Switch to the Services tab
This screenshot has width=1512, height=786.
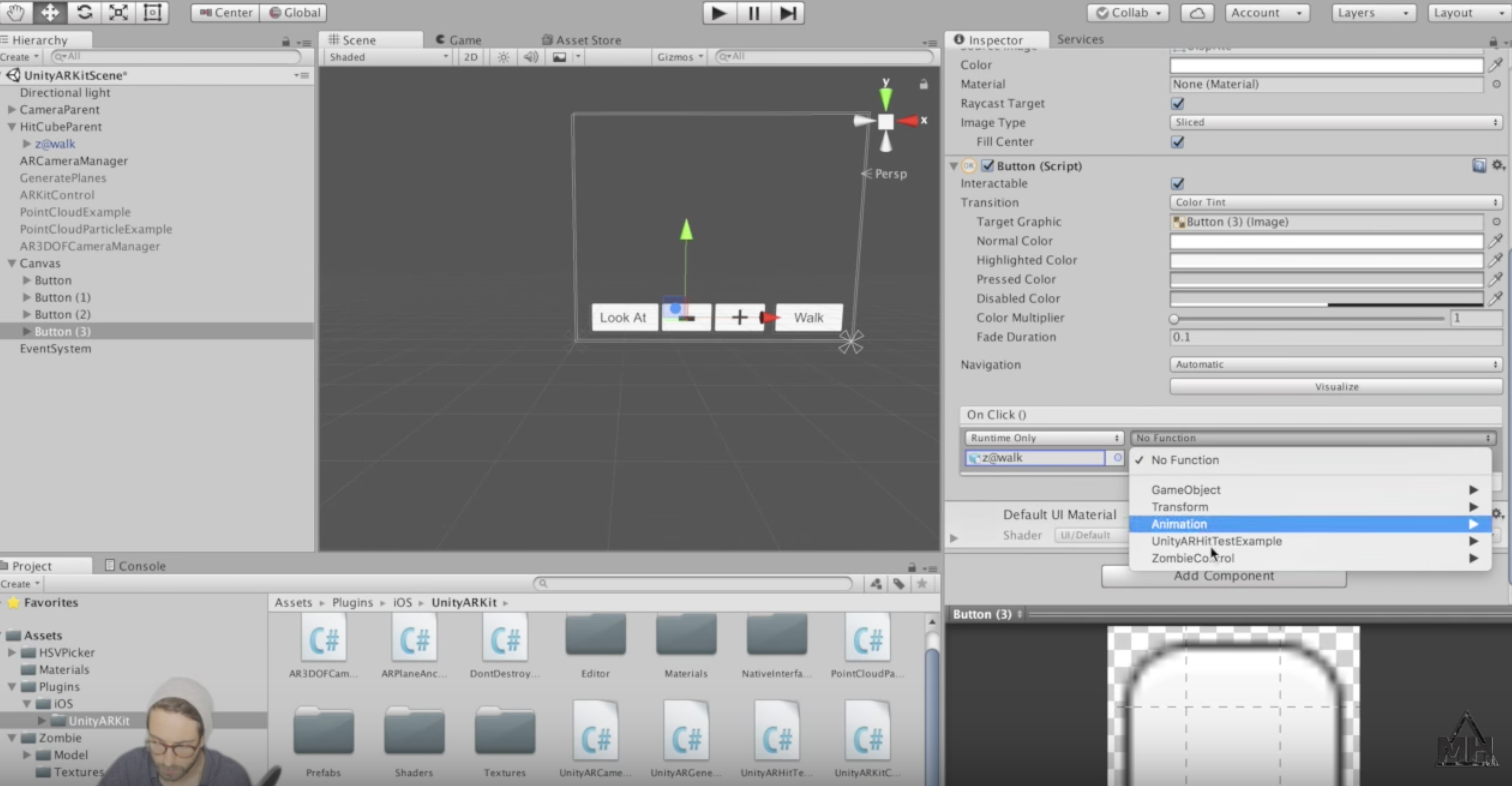(1080, 40)
